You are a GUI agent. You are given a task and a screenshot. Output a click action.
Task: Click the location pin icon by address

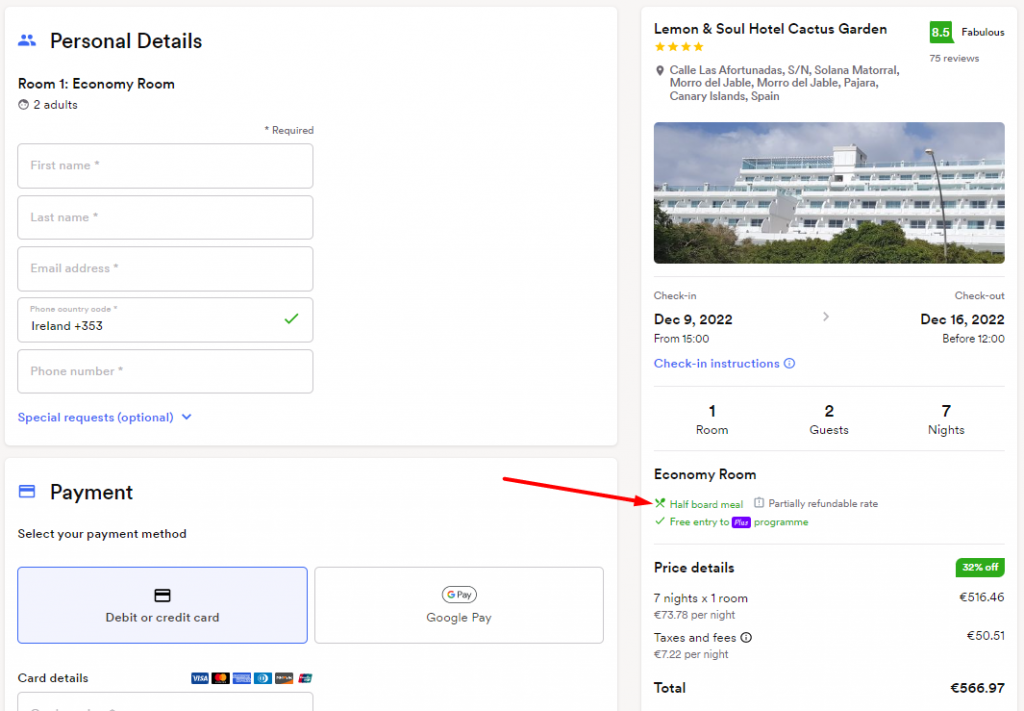tap(660, 71)
